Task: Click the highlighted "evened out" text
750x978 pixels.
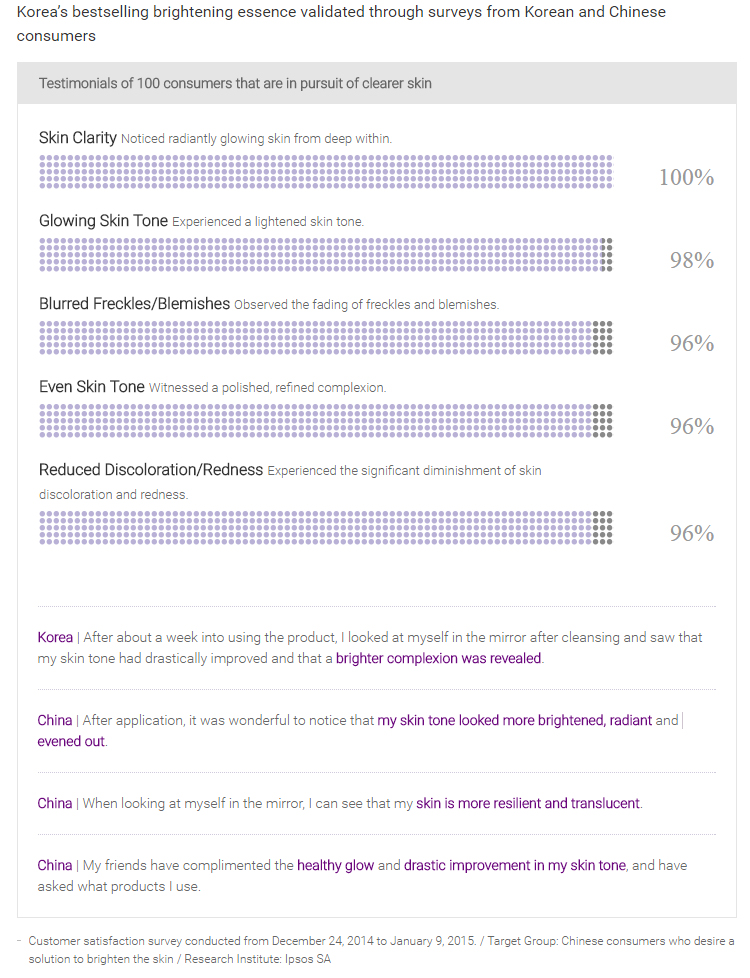Action: 71,742
